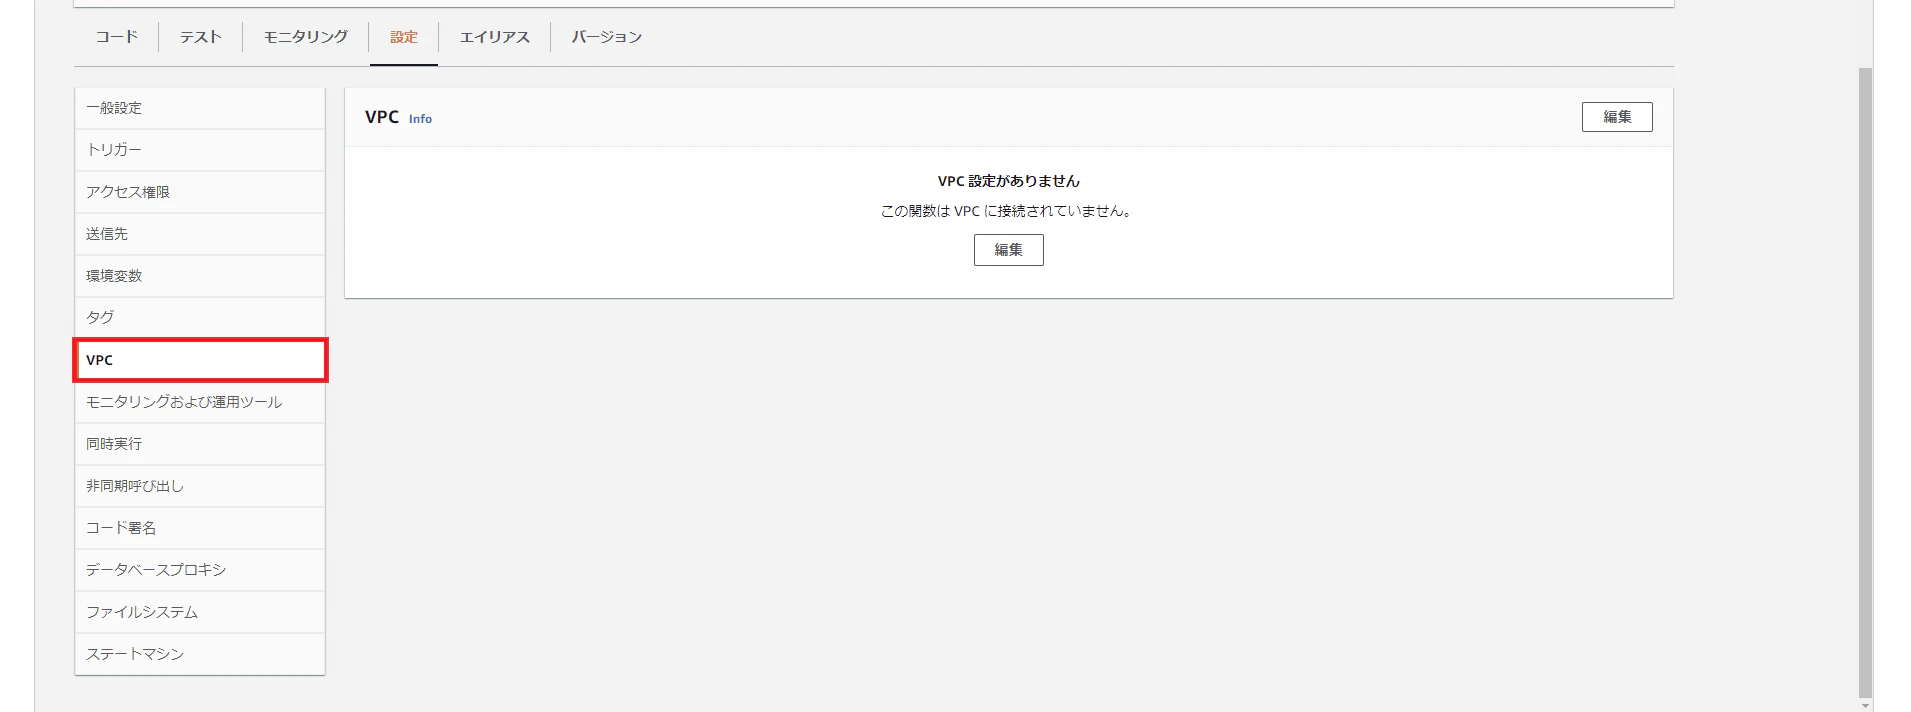Select ファイルシステム in the sidebar
The width and height of the screenshot is (1911, 712).
tap(200, 612)
